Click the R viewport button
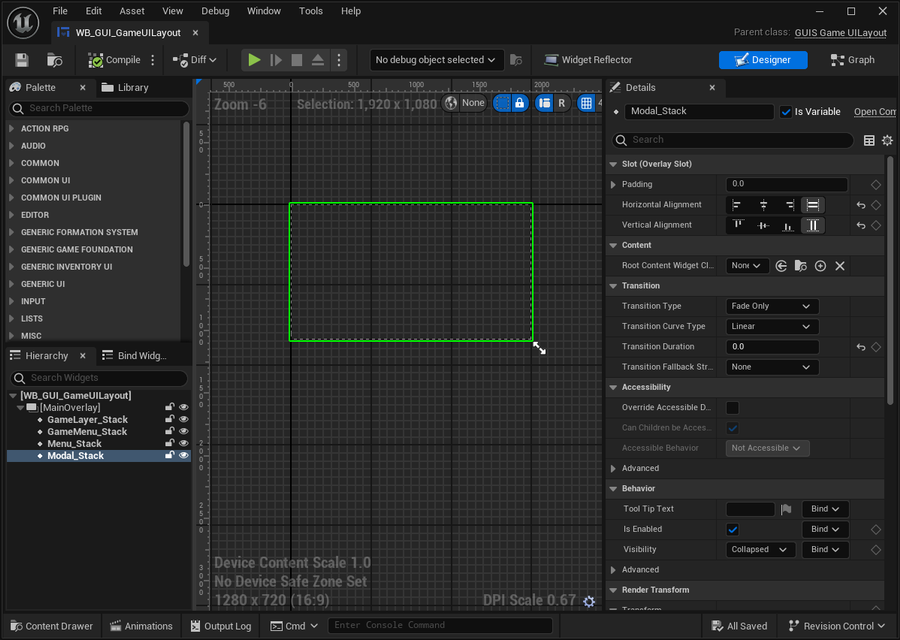 point(561,103)
